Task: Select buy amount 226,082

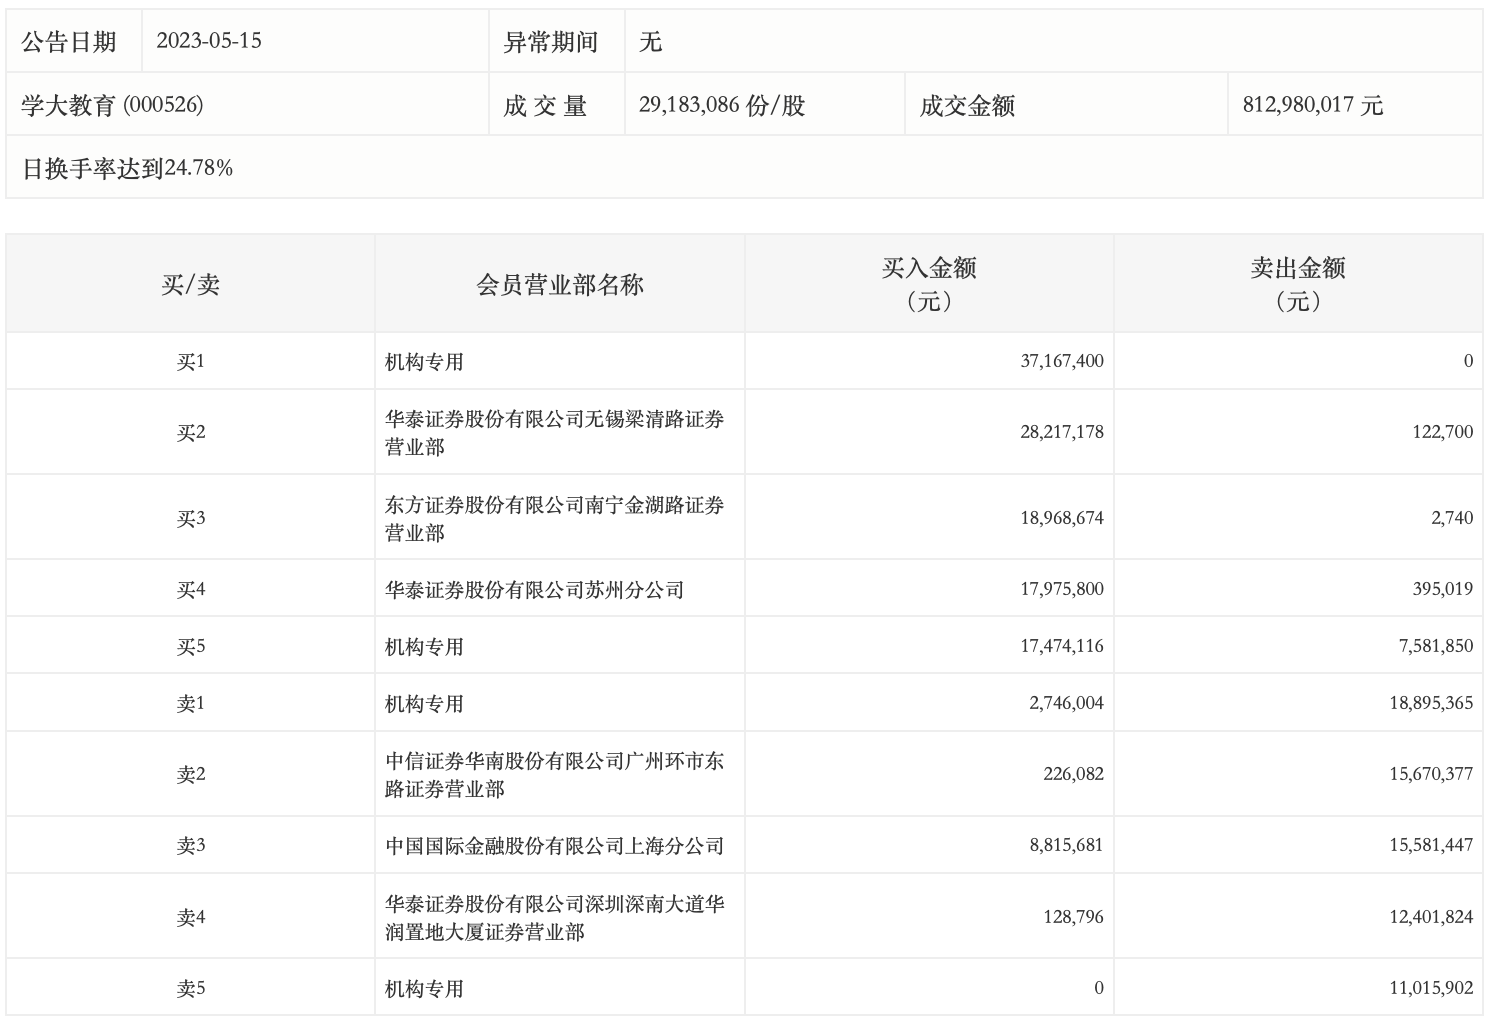Action: coord(1073,774)
